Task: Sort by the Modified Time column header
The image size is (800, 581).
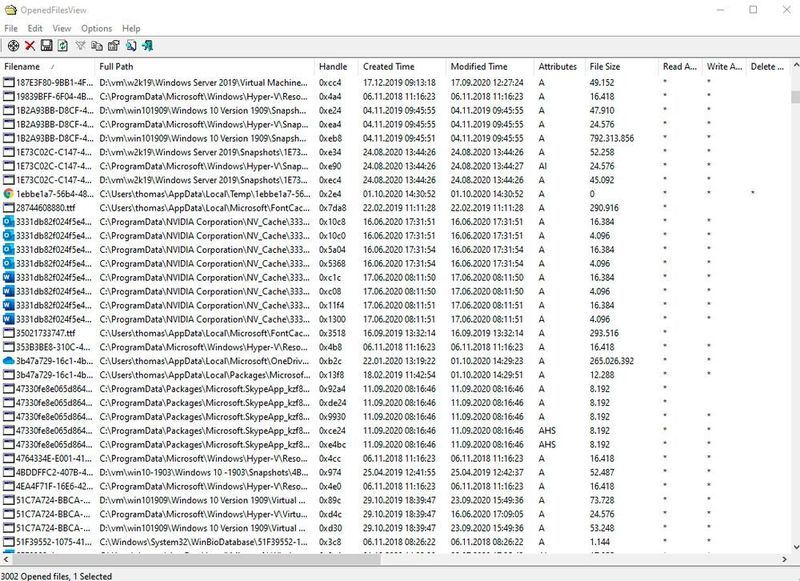Action: (x=490, y=66)
